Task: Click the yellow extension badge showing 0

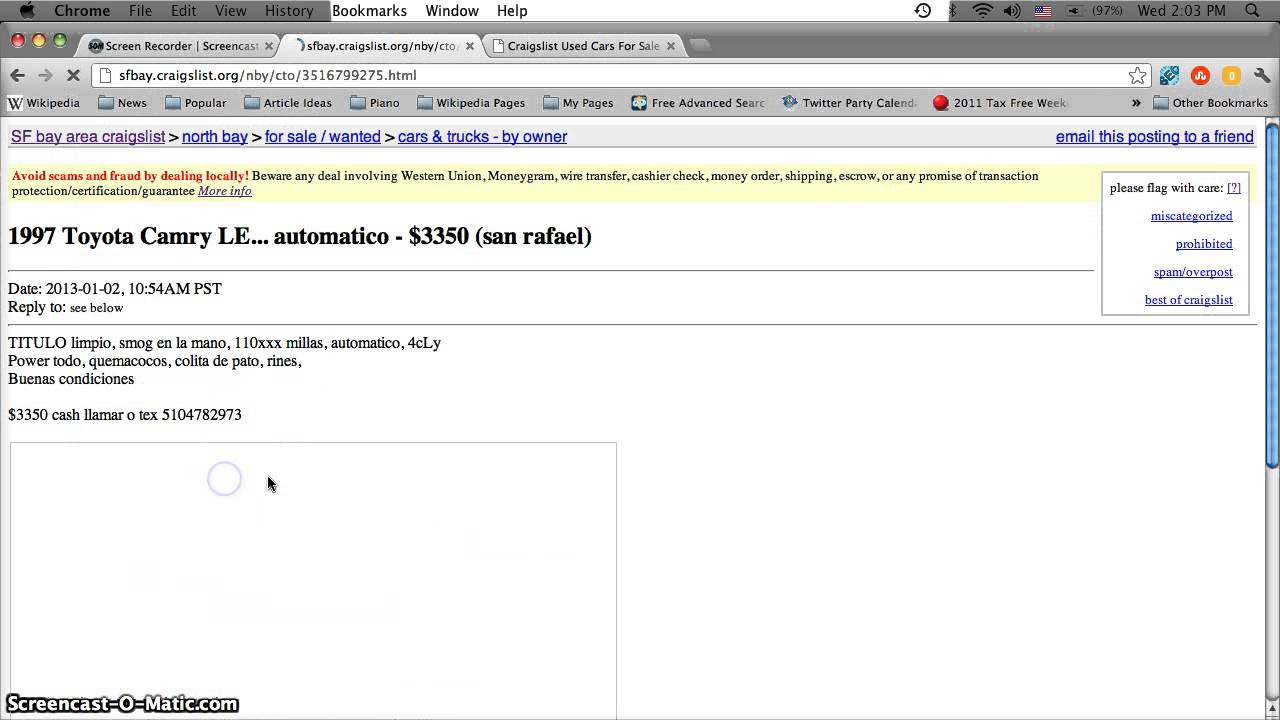Action: [1231, 75]
